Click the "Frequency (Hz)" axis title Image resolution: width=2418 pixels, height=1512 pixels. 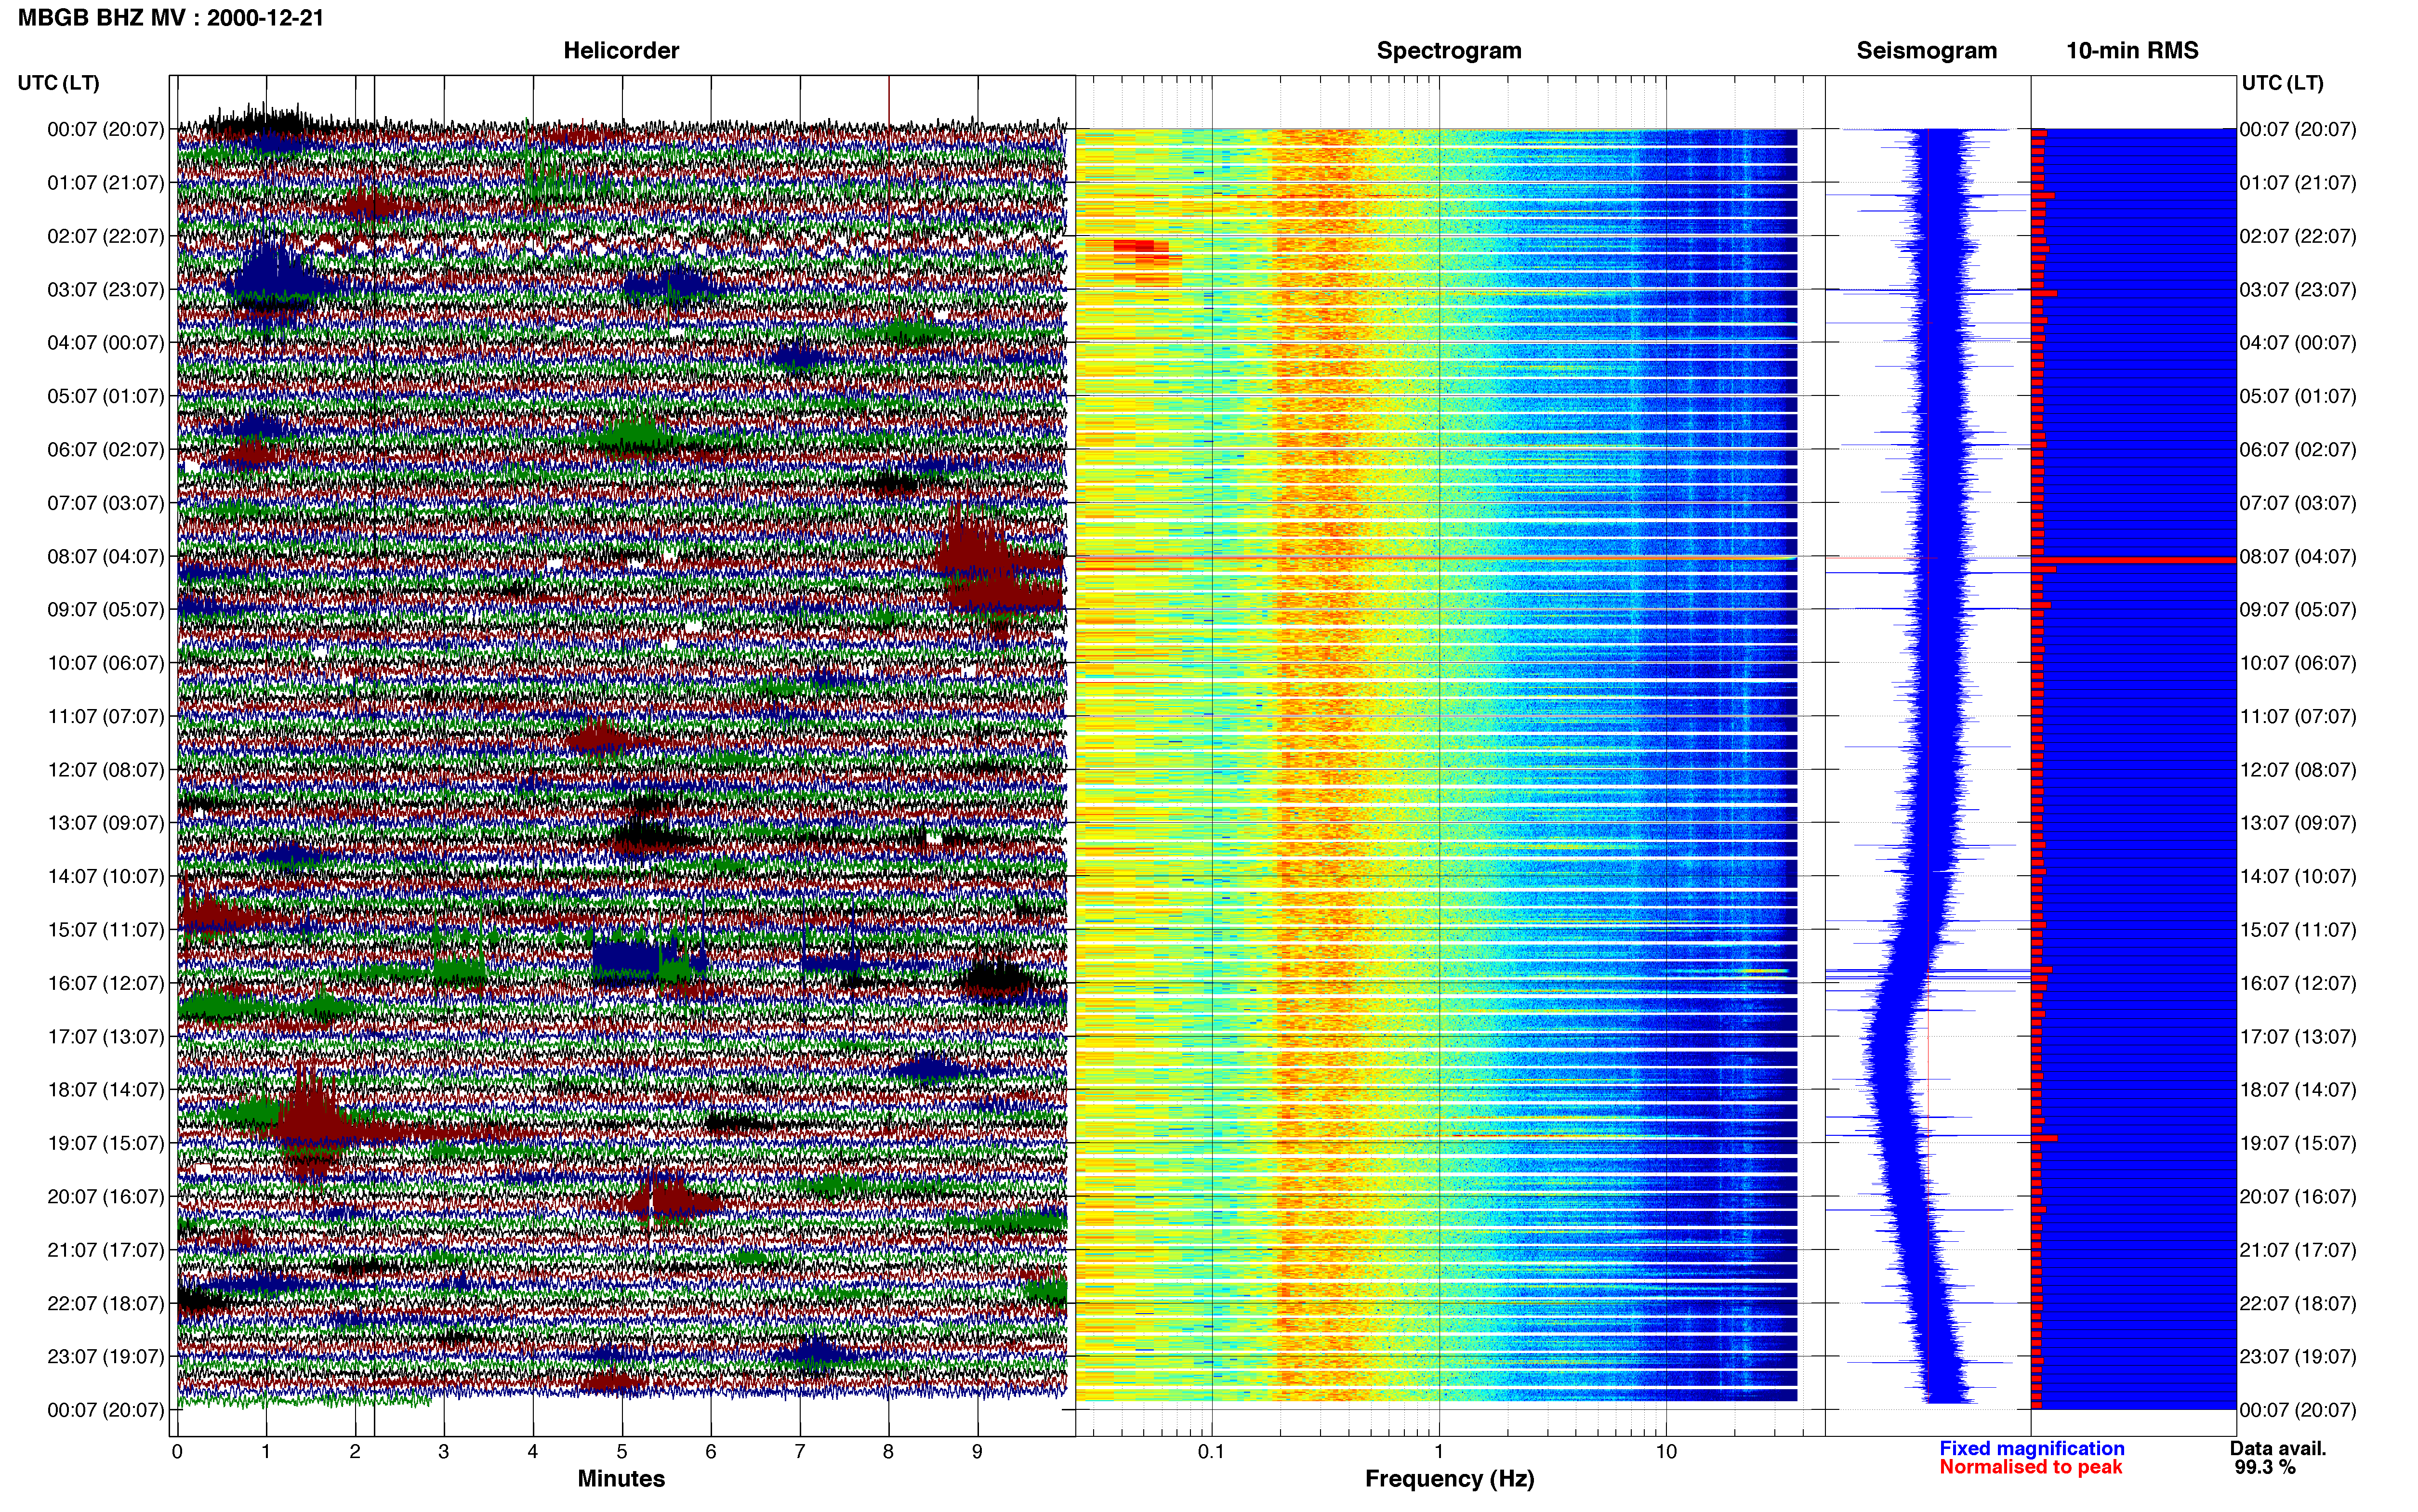tap(1449, 1478)
